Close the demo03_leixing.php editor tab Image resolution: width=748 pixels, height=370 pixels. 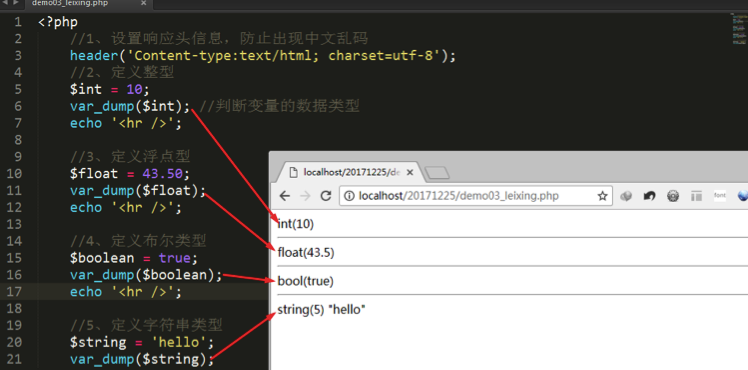(144, 3)
